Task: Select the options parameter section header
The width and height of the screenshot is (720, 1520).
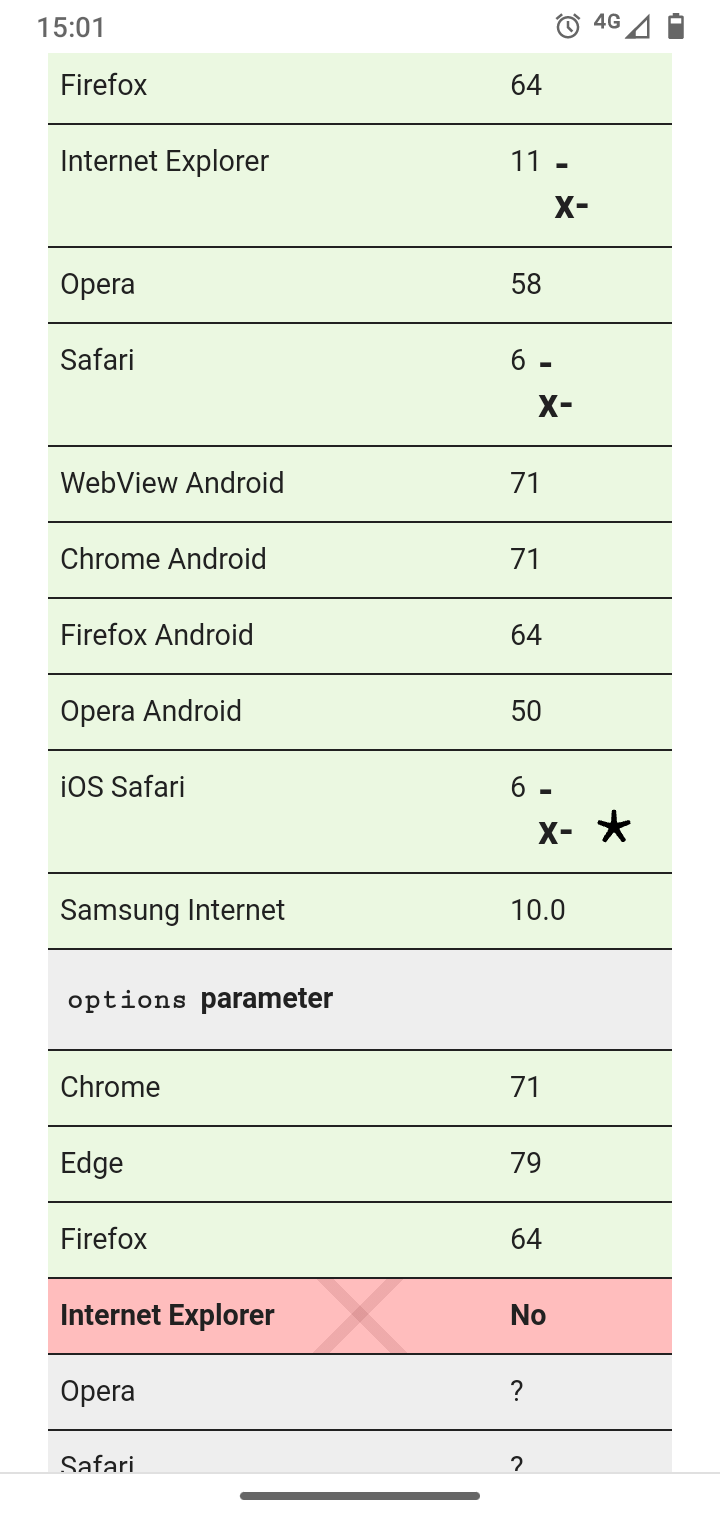Action: 360,997
